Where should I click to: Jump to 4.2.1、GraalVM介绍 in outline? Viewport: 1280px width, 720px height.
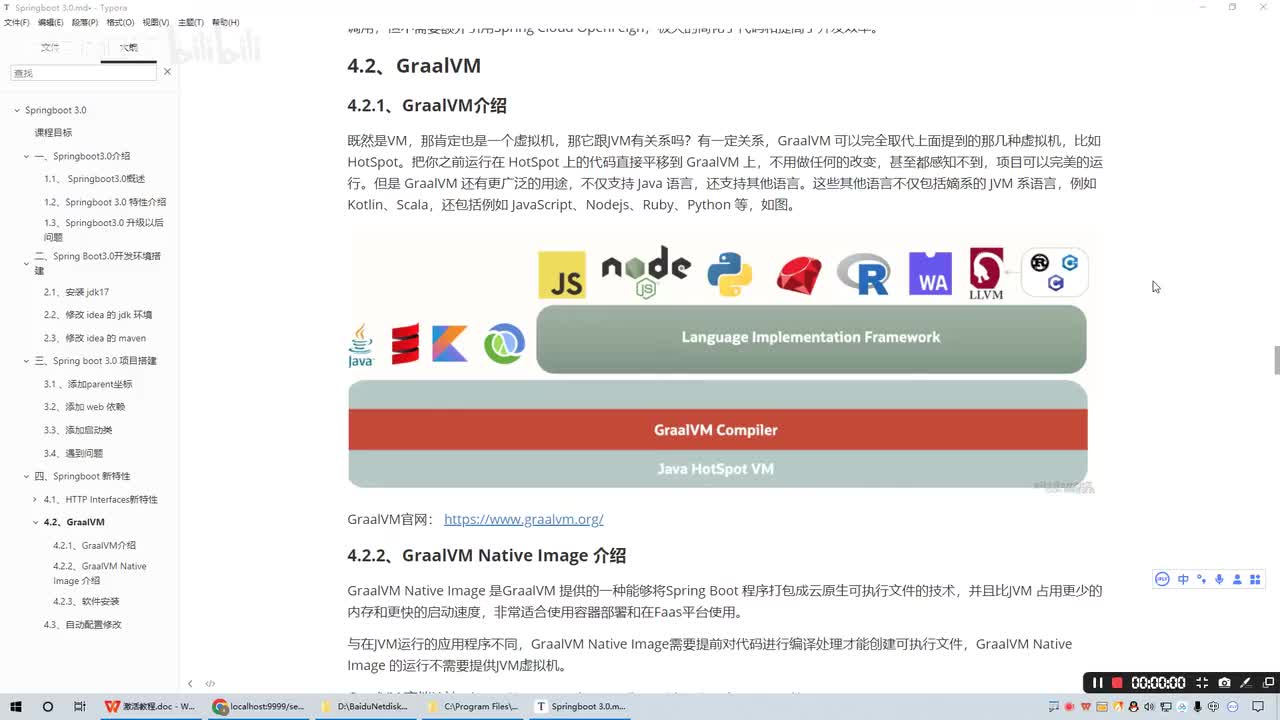click(94, 545)
